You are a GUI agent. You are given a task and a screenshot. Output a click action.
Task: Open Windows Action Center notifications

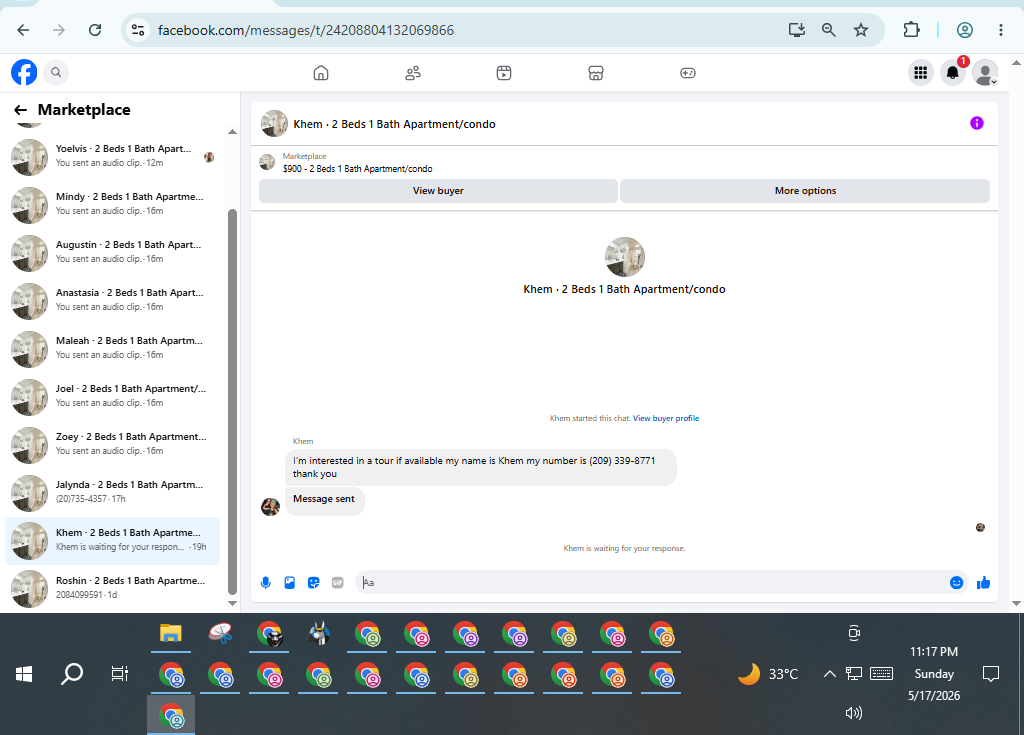pyautogui.click(x=991, y=674)
